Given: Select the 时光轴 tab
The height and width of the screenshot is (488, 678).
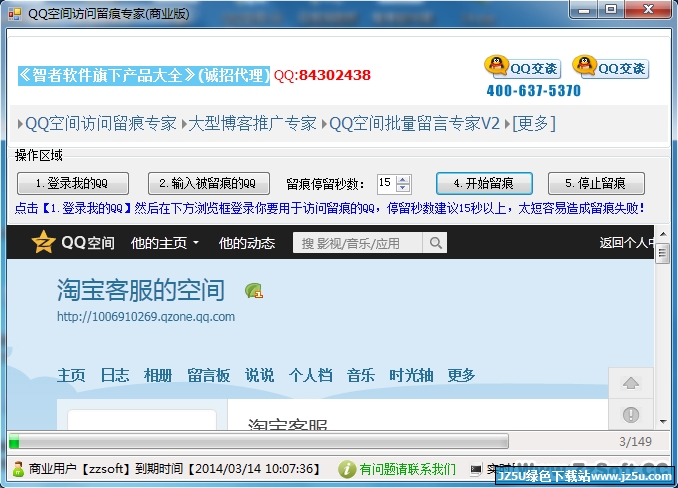Looking at the screenshot, I should point(411,375).
